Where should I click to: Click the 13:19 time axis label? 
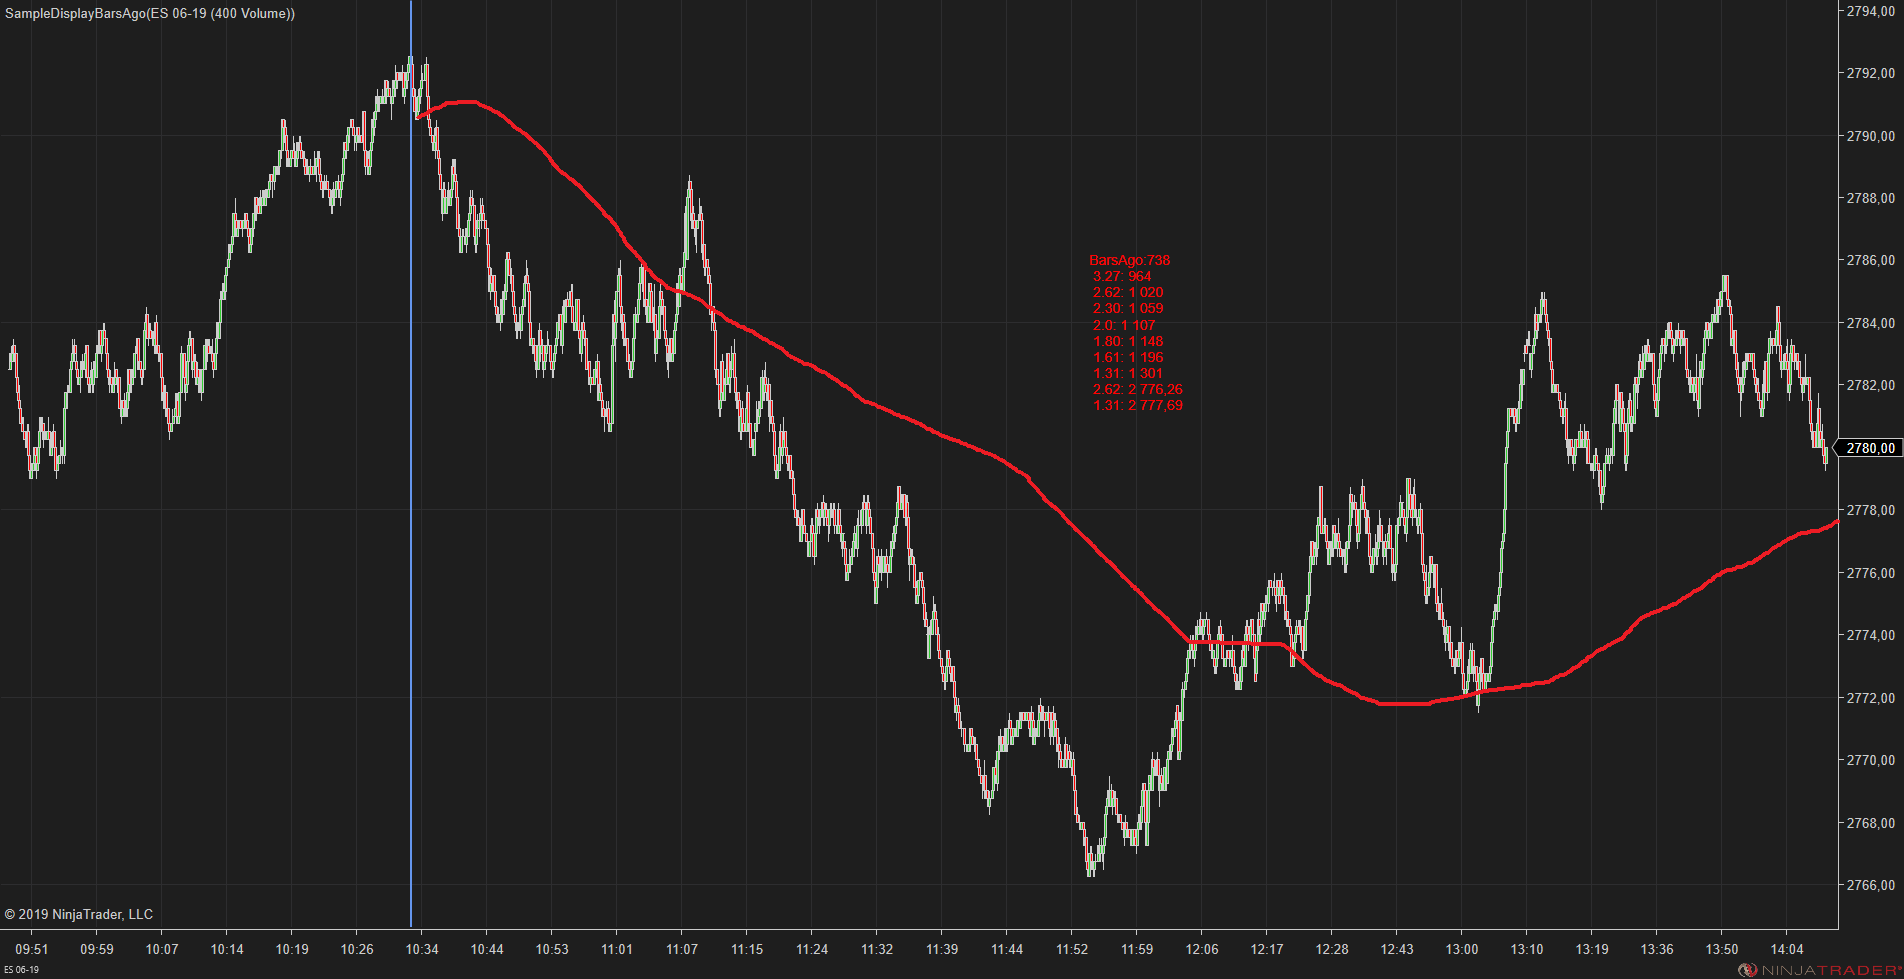[x=1592, y=949]
